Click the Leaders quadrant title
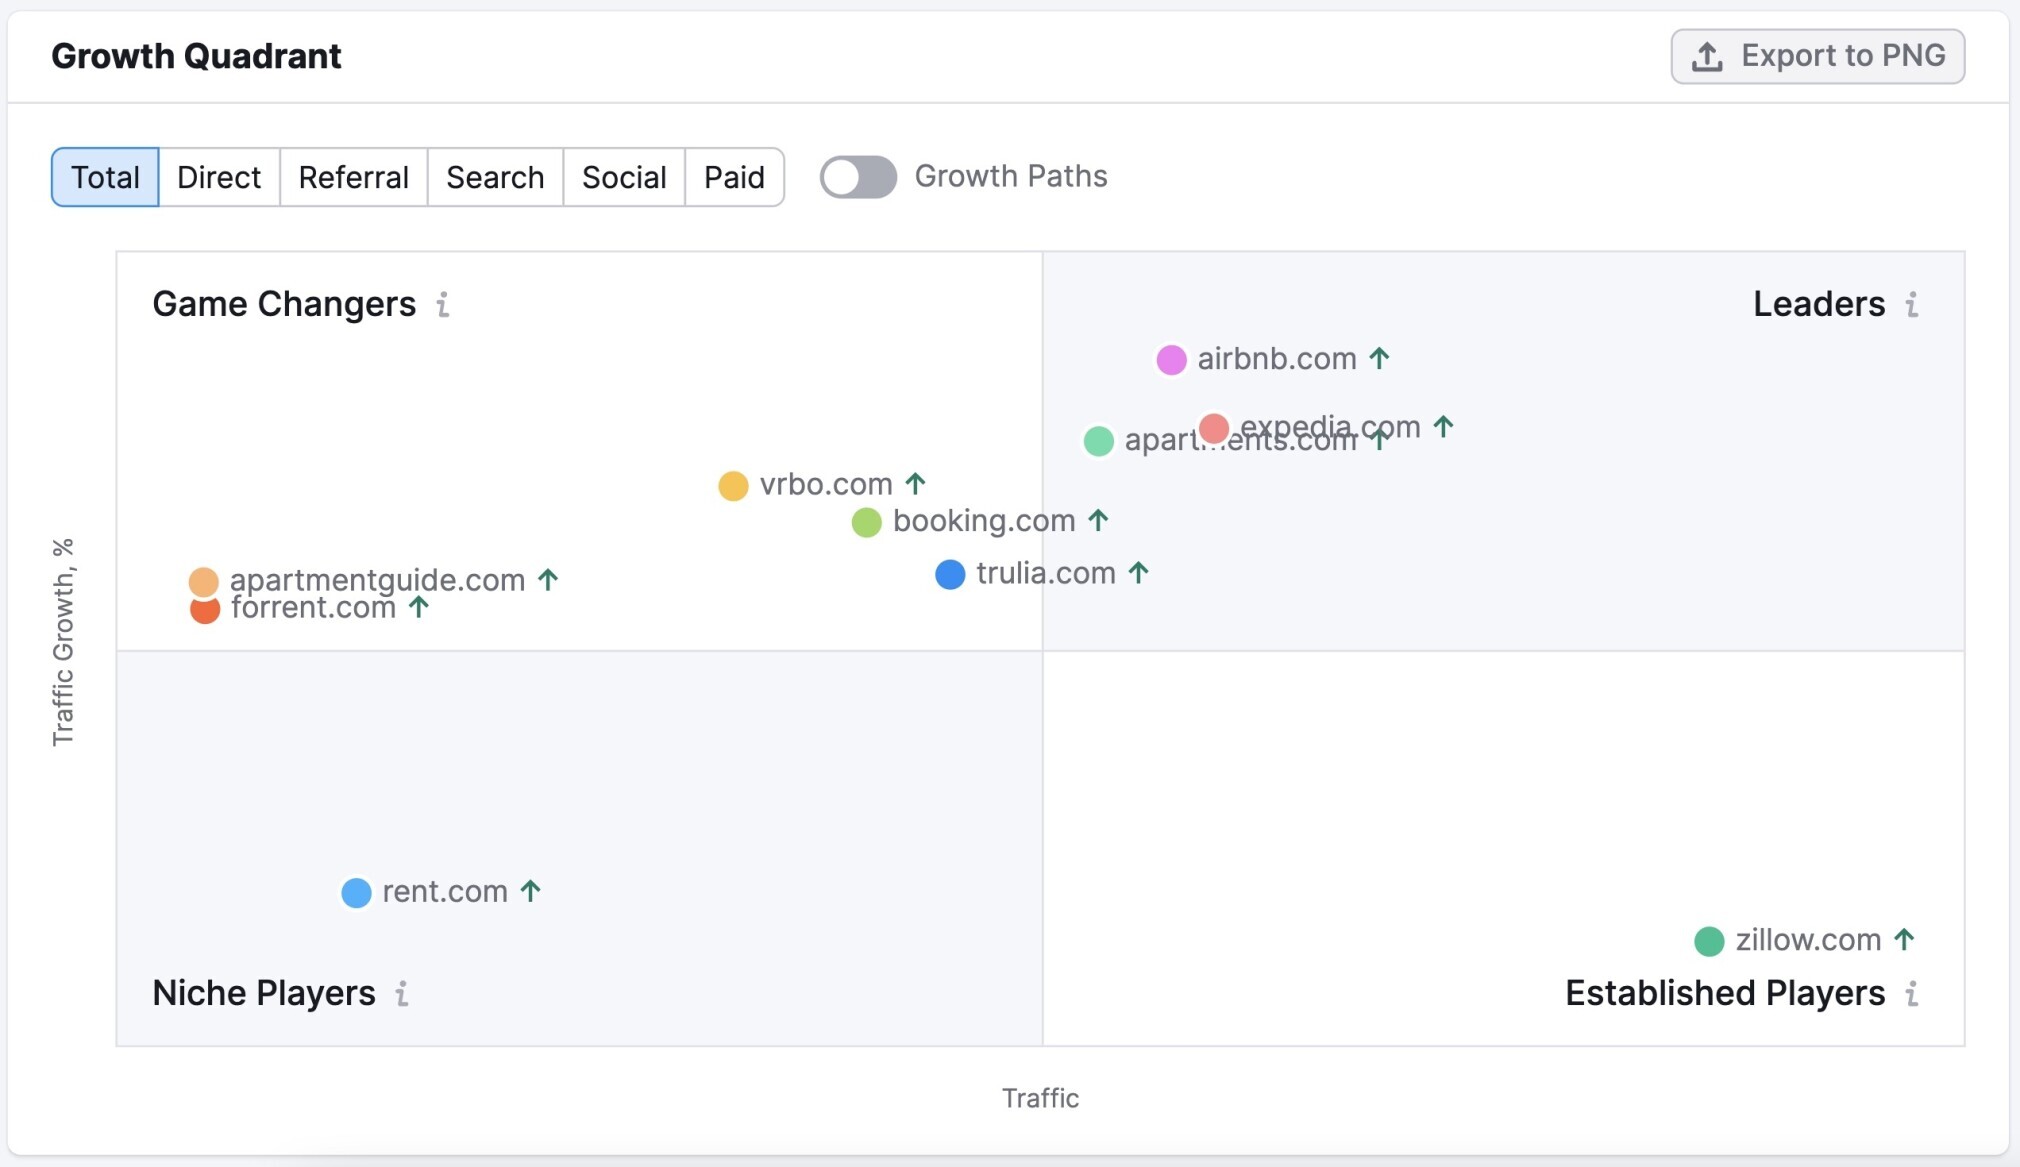 pyautogui.click(x=1819, y=304)
